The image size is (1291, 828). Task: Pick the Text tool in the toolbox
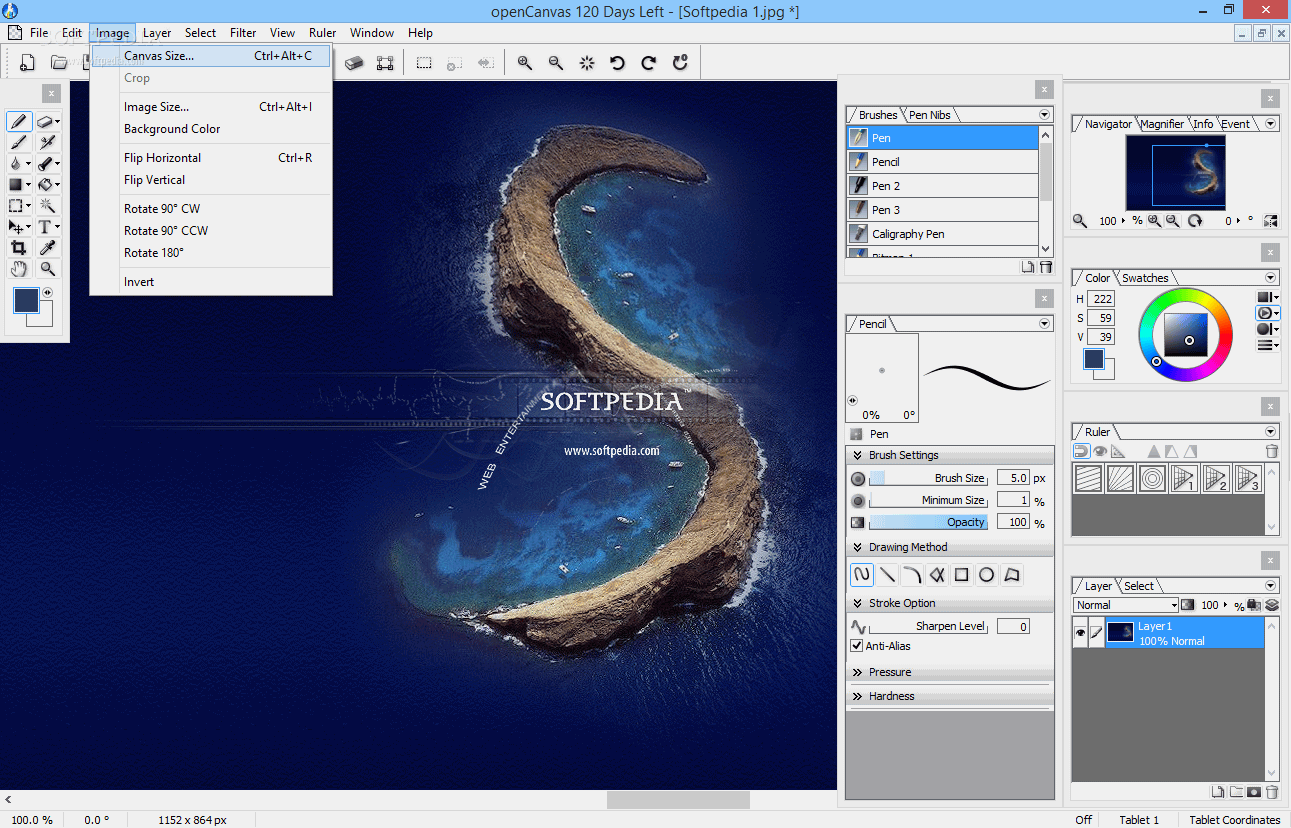[x=47, y=227]
